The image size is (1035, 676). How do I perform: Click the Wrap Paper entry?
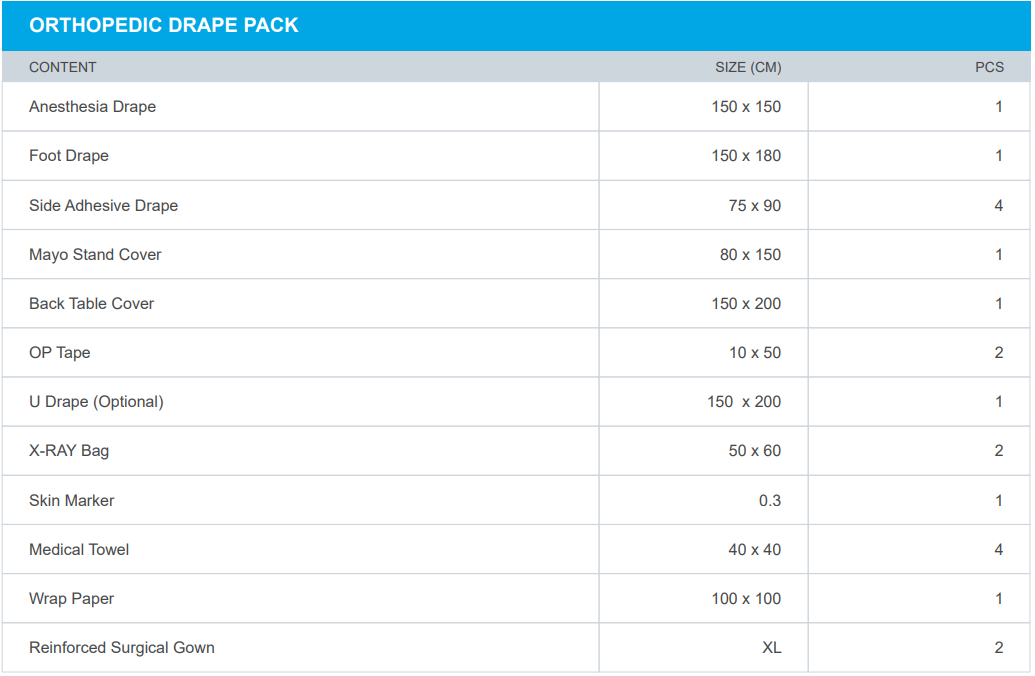[71, 599]
